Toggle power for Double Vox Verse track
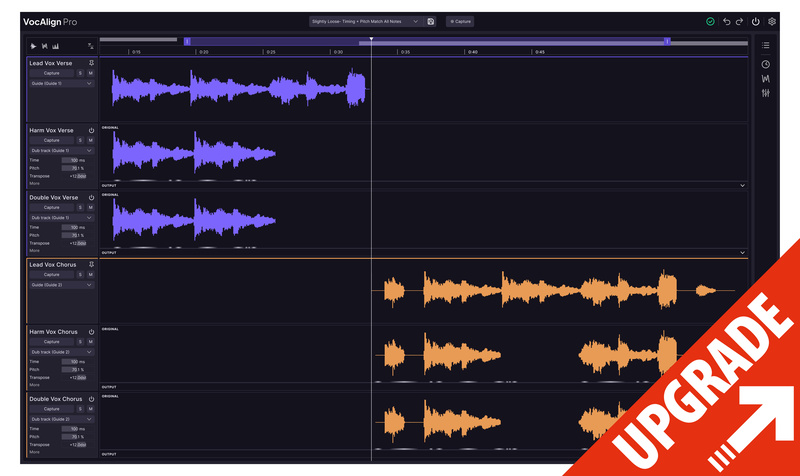The height and width of the screenshot is (476, 800). (91, 198)
